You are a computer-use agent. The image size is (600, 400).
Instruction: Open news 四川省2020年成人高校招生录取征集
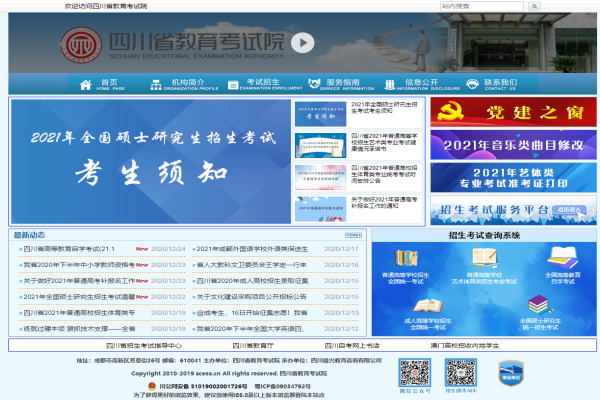click(x=252, y=281)
